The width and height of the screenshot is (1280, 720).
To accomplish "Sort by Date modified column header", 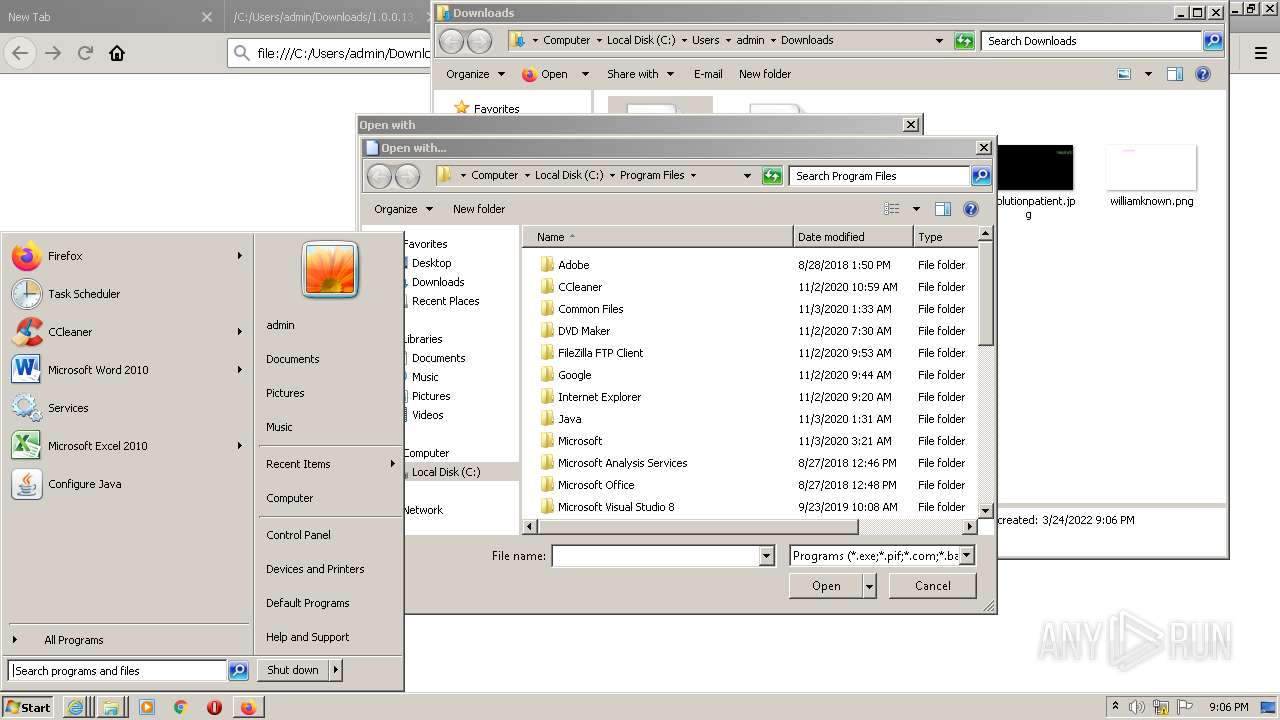I will tap(853, 237).
